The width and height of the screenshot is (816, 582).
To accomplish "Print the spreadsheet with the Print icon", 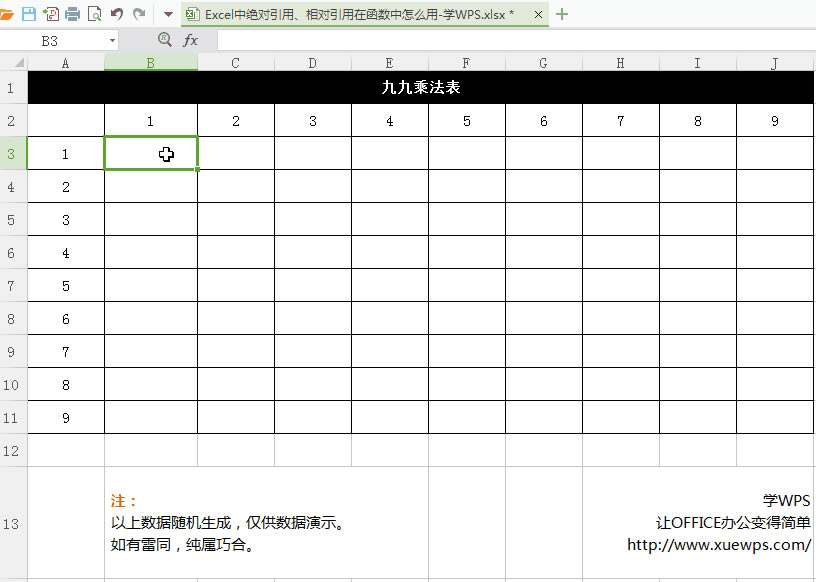I will click(x=72, y=14).
